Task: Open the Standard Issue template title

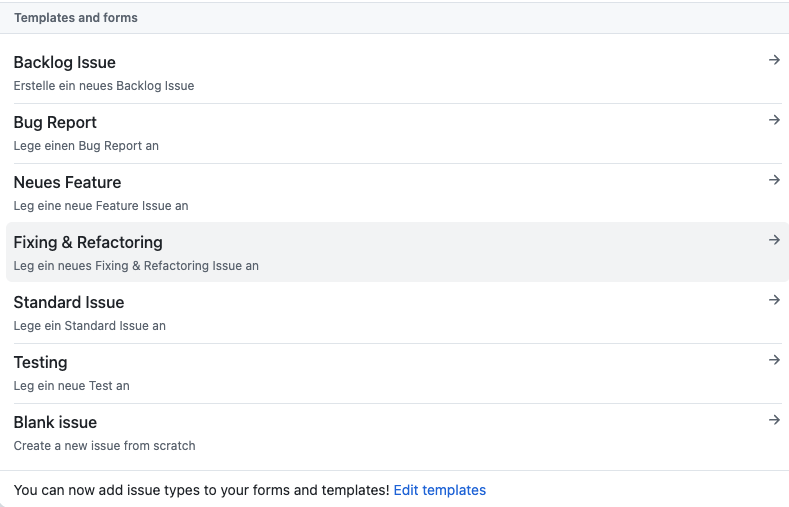Action: pyautogui.click(x=68, y=302)
